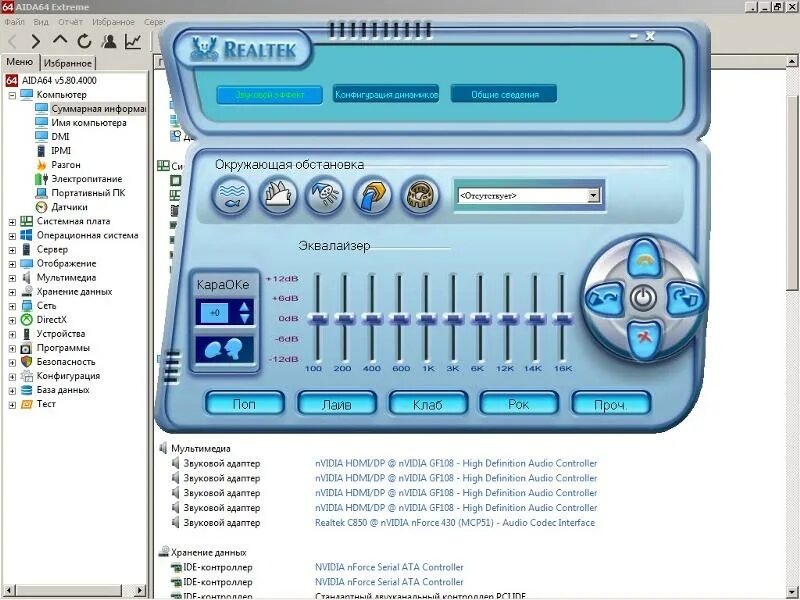Viewport: 800px width, 600px height.
Task: Choose the opera house environment icon
Action: point(278,195)
